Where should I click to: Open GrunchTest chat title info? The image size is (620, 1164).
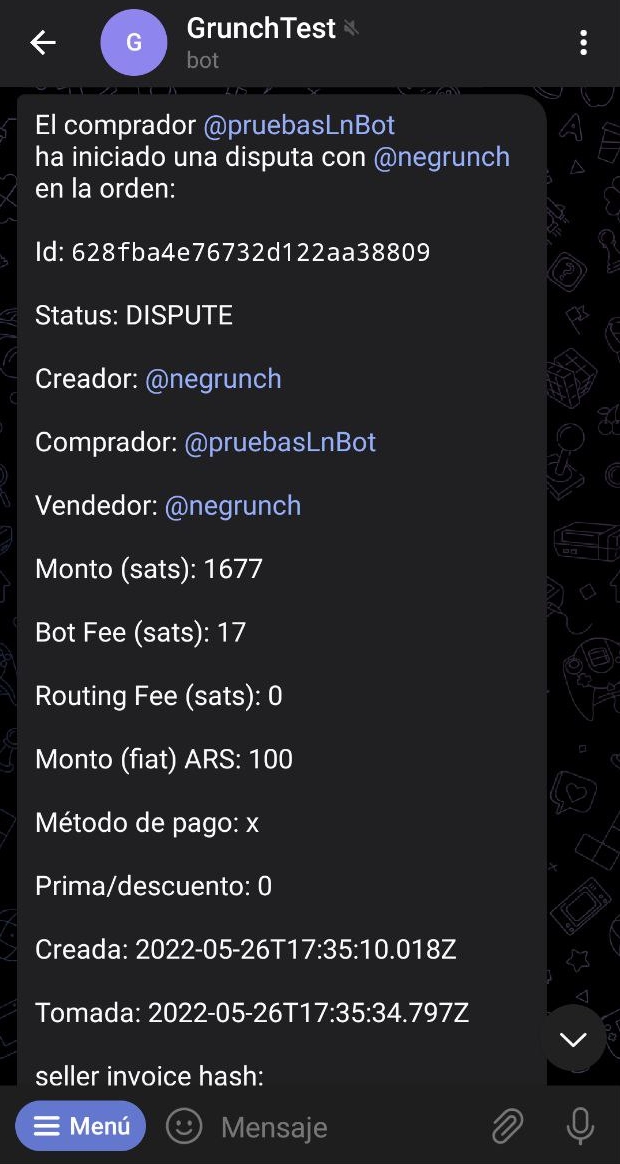(x=261, y=28)
